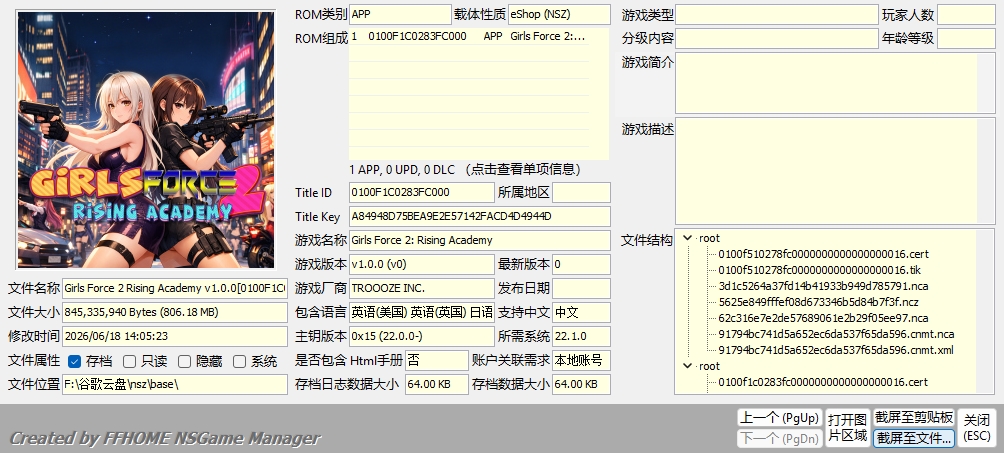This screenshot has width=1004, height=453.
Task: Open image folder via 打开图片区域 button
Action: (847, 428)
